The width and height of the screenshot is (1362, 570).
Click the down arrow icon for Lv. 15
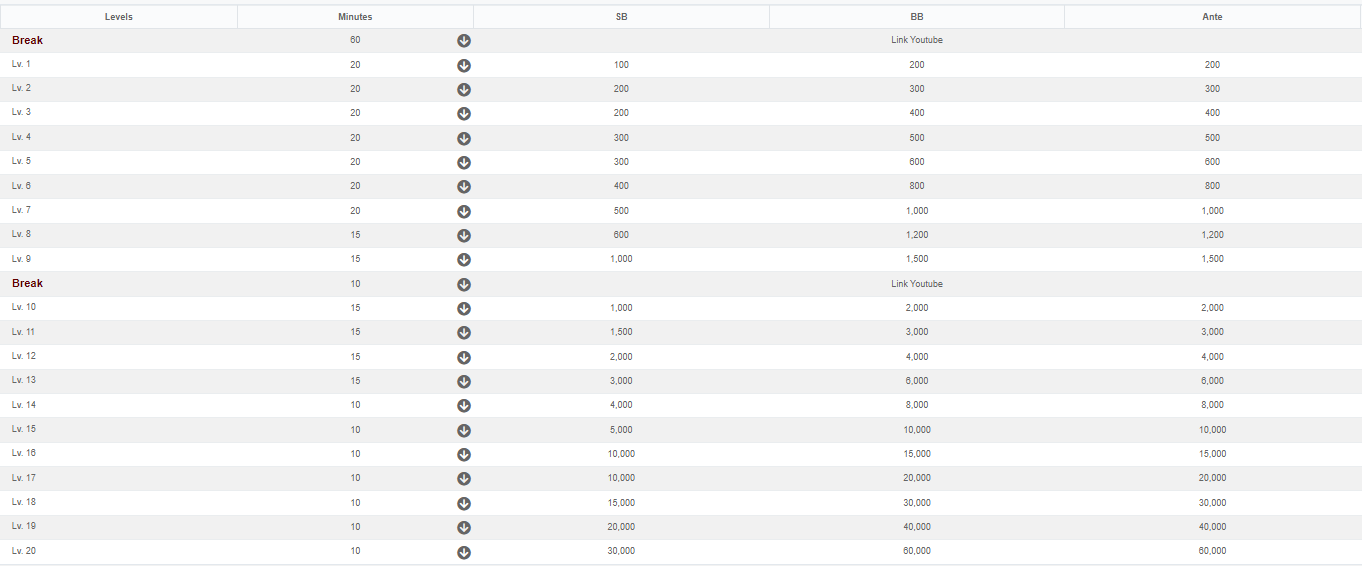464,430
